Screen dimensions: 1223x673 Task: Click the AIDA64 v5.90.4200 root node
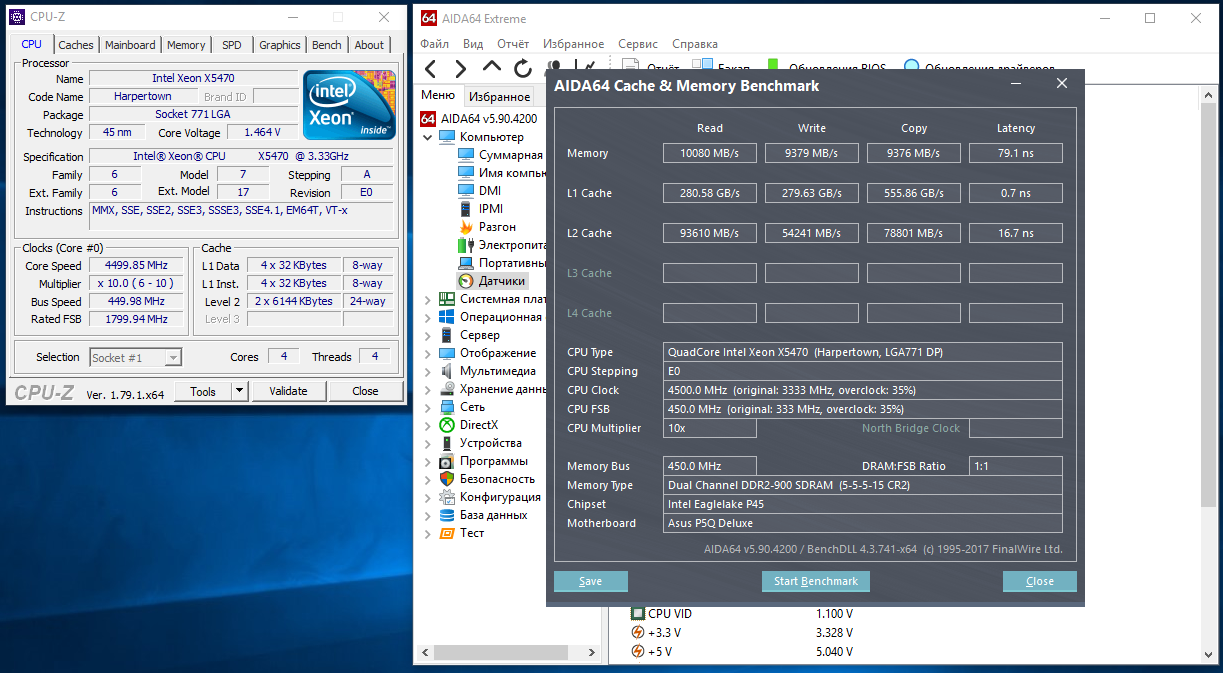point(479,119)
